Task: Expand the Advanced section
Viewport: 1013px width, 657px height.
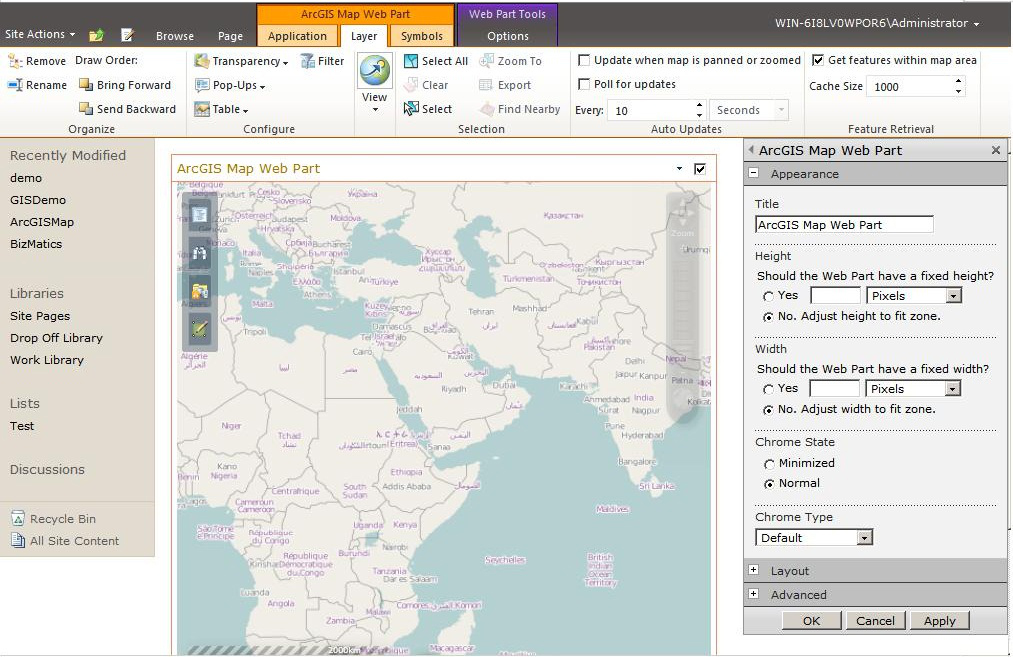Action: (753, 594)
